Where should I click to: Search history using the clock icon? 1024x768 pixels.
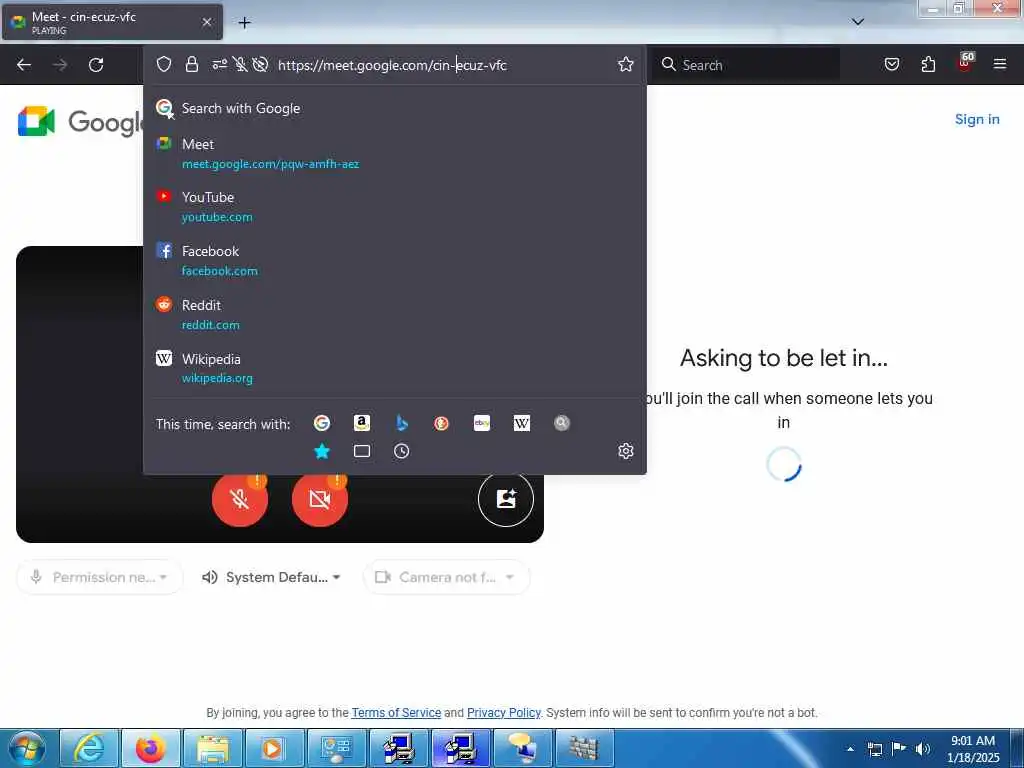(x=402, y=451)
